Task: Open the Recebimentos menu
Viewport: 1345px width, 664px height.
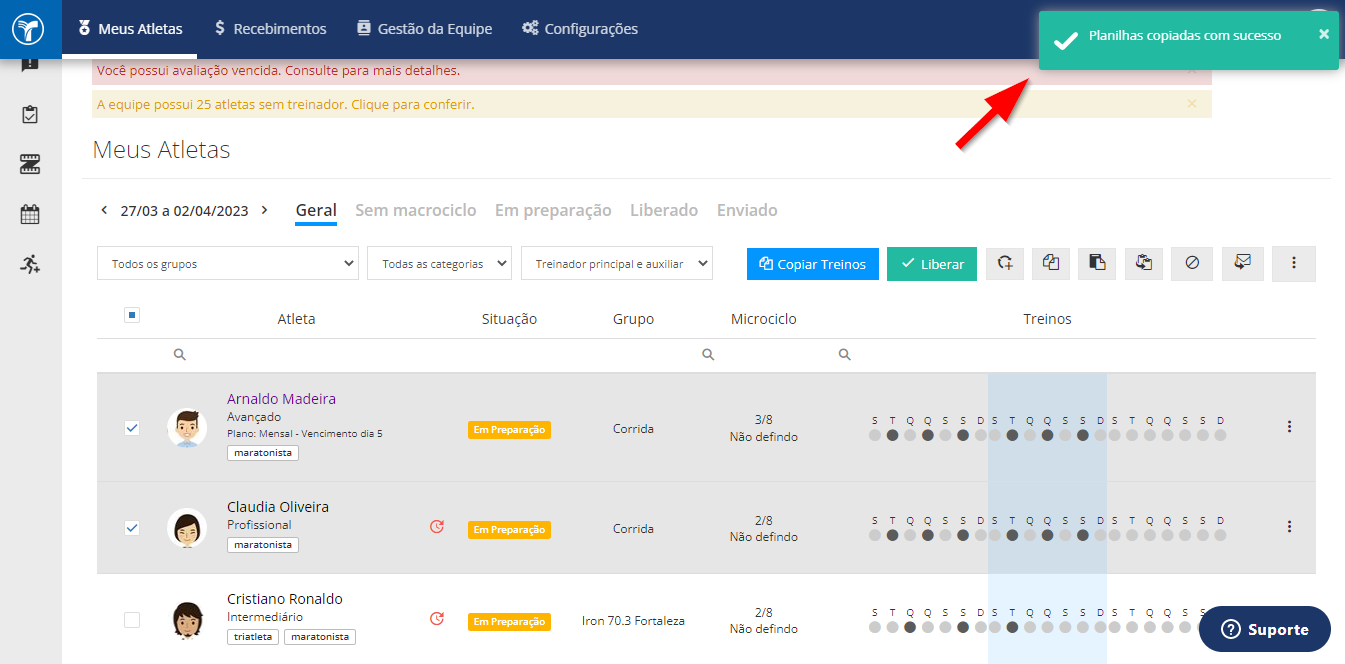Action: pos(270,29)
